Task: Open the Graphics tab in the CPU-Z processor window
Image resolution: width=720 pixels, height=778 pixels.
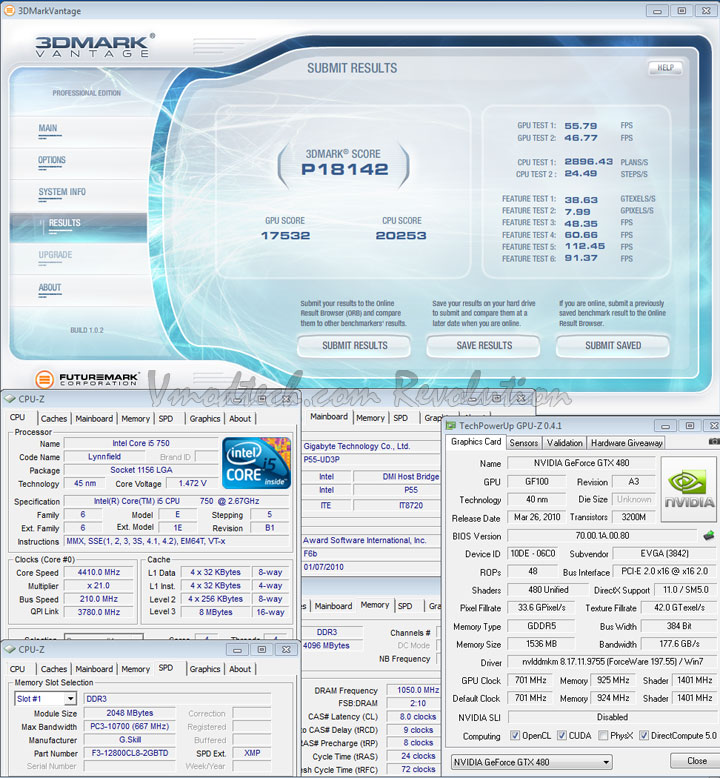Action: tap(204, 418)
